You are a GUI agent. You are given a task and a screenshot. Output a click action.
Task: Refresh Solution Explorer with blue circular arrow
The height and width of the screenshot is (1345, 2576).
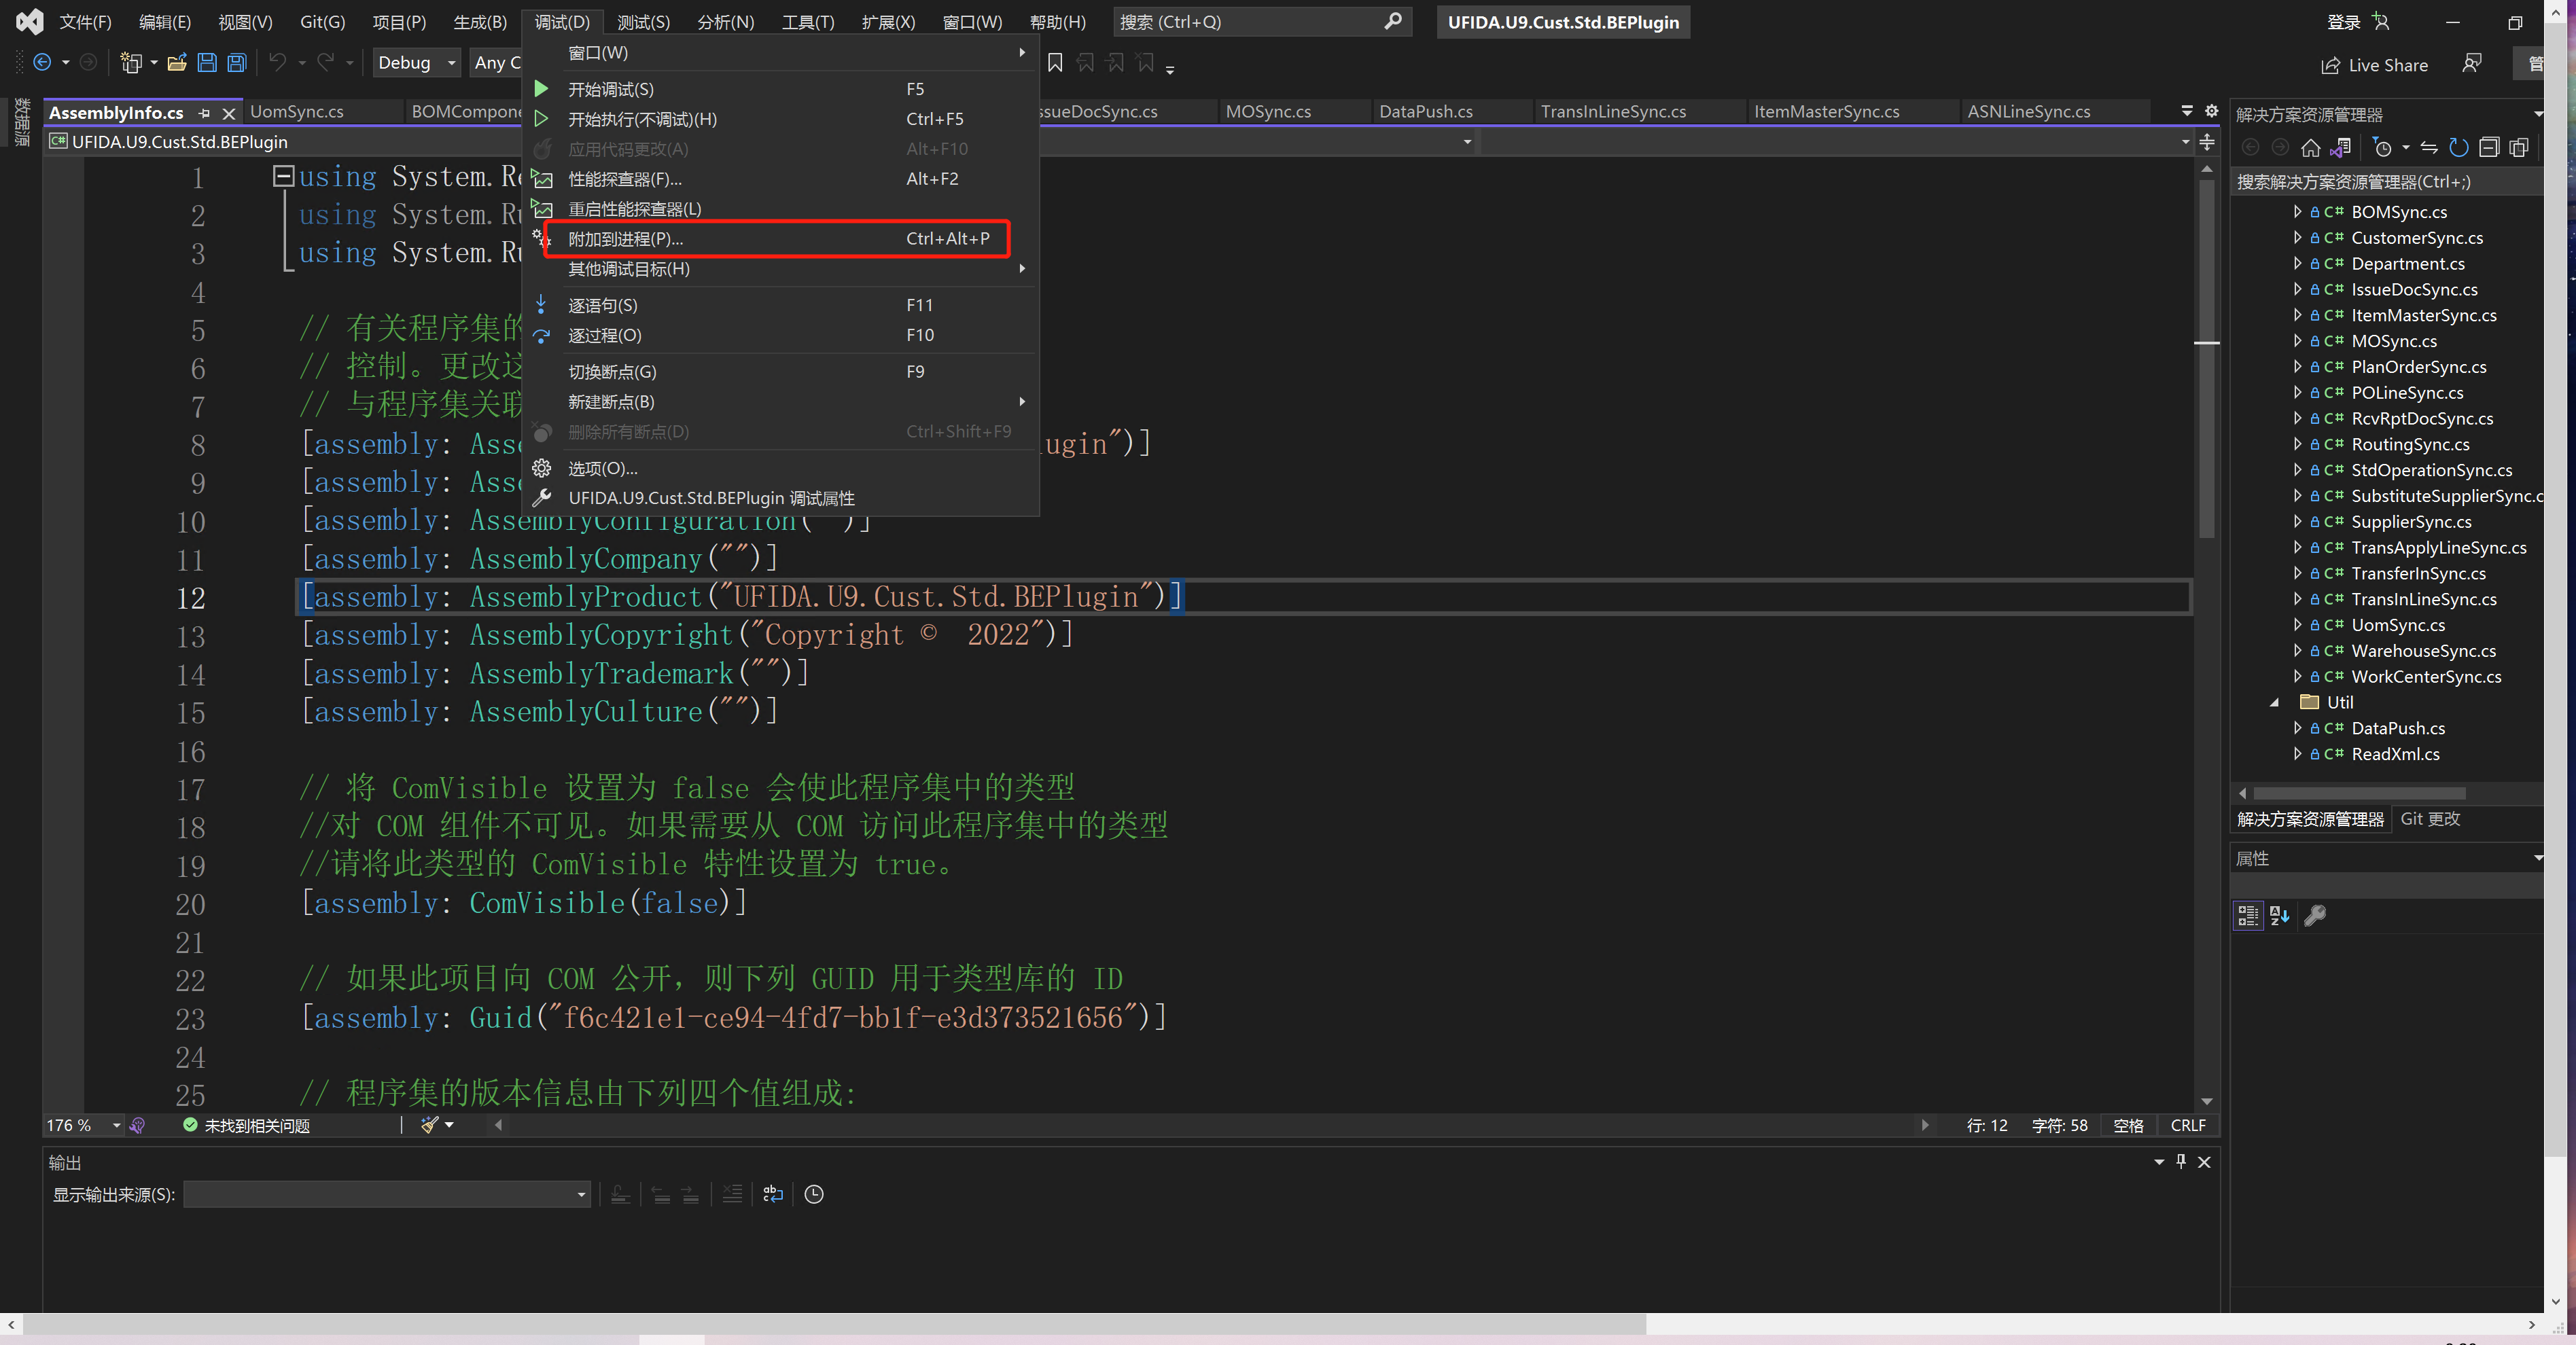click(2459, 148)
